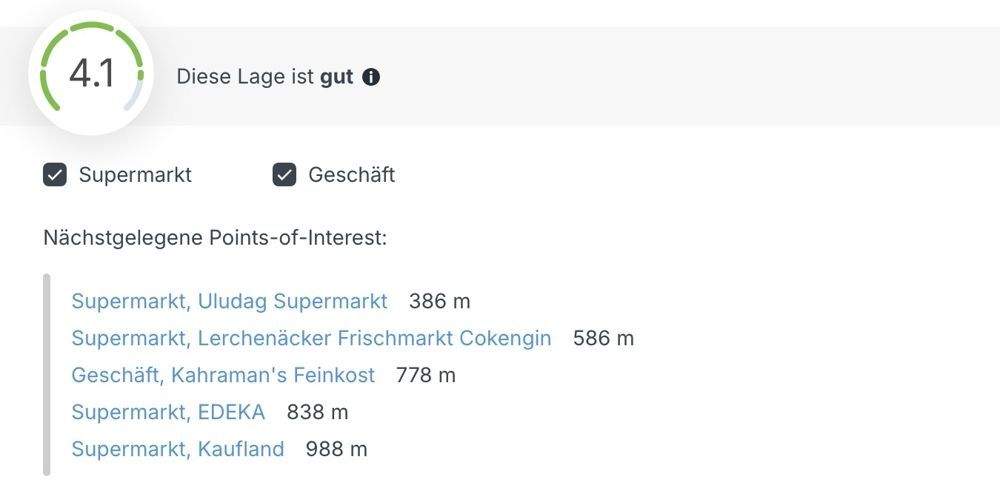Uncheck the Geschäft checkbox
The width and height of the screenshot is (1000, 485).
pos(285,175)
